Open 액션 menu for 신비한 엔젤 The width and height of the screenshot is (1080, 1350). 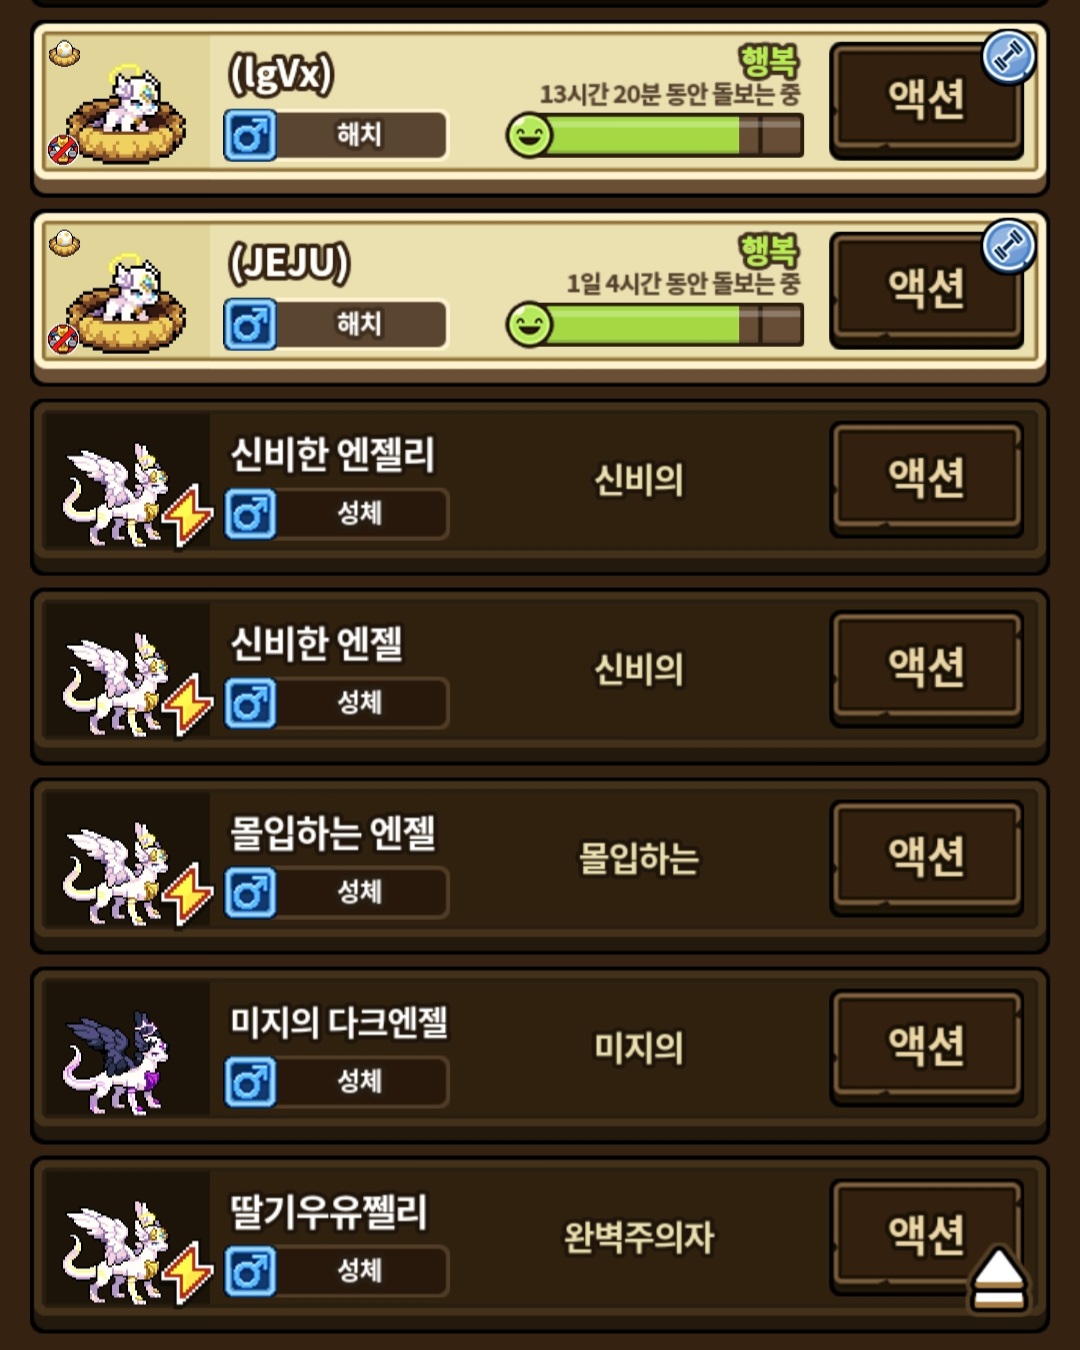pyautogui.click(x=926, y=667)
